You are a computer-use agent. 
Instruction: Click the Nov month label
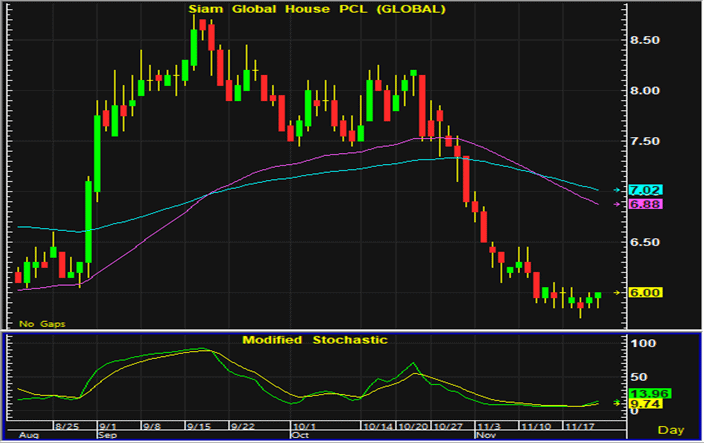click(484, 436)
